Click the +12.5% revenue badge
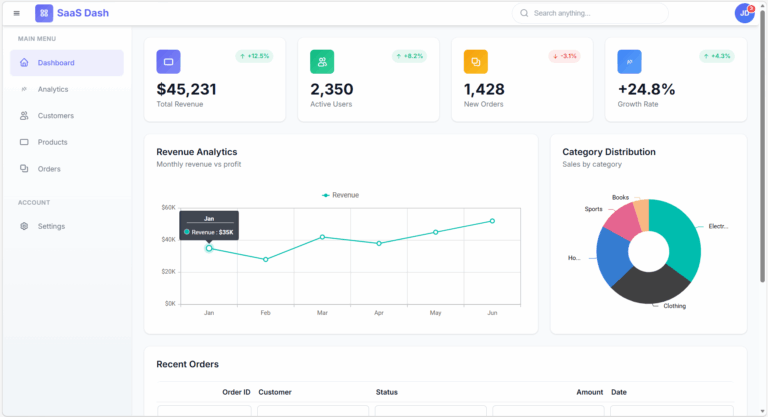Image resolution: width=768 pixels, height=417 pixels. click(254, 56)
